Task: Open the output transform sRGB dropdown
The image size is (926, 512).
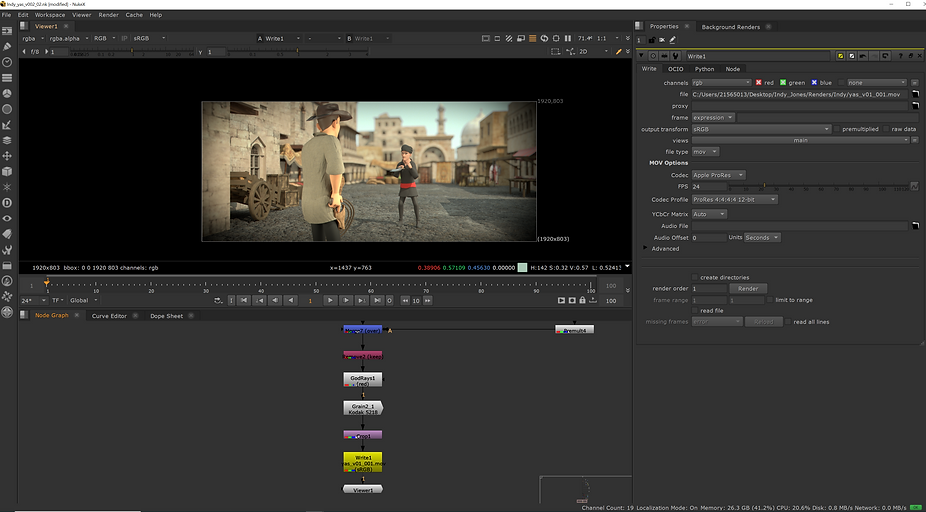Action: coord(761,129)
